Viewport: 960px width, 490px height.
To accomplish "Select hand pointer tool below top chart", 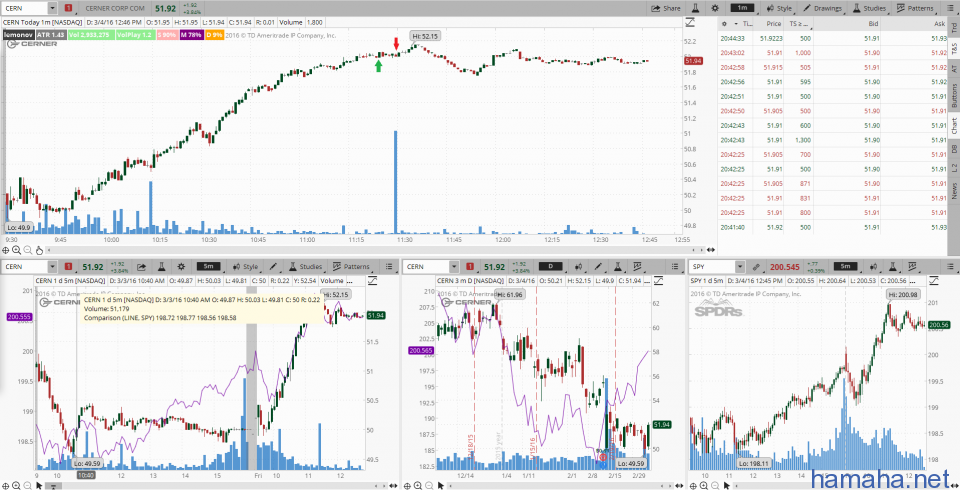I will tap(39, 250).
